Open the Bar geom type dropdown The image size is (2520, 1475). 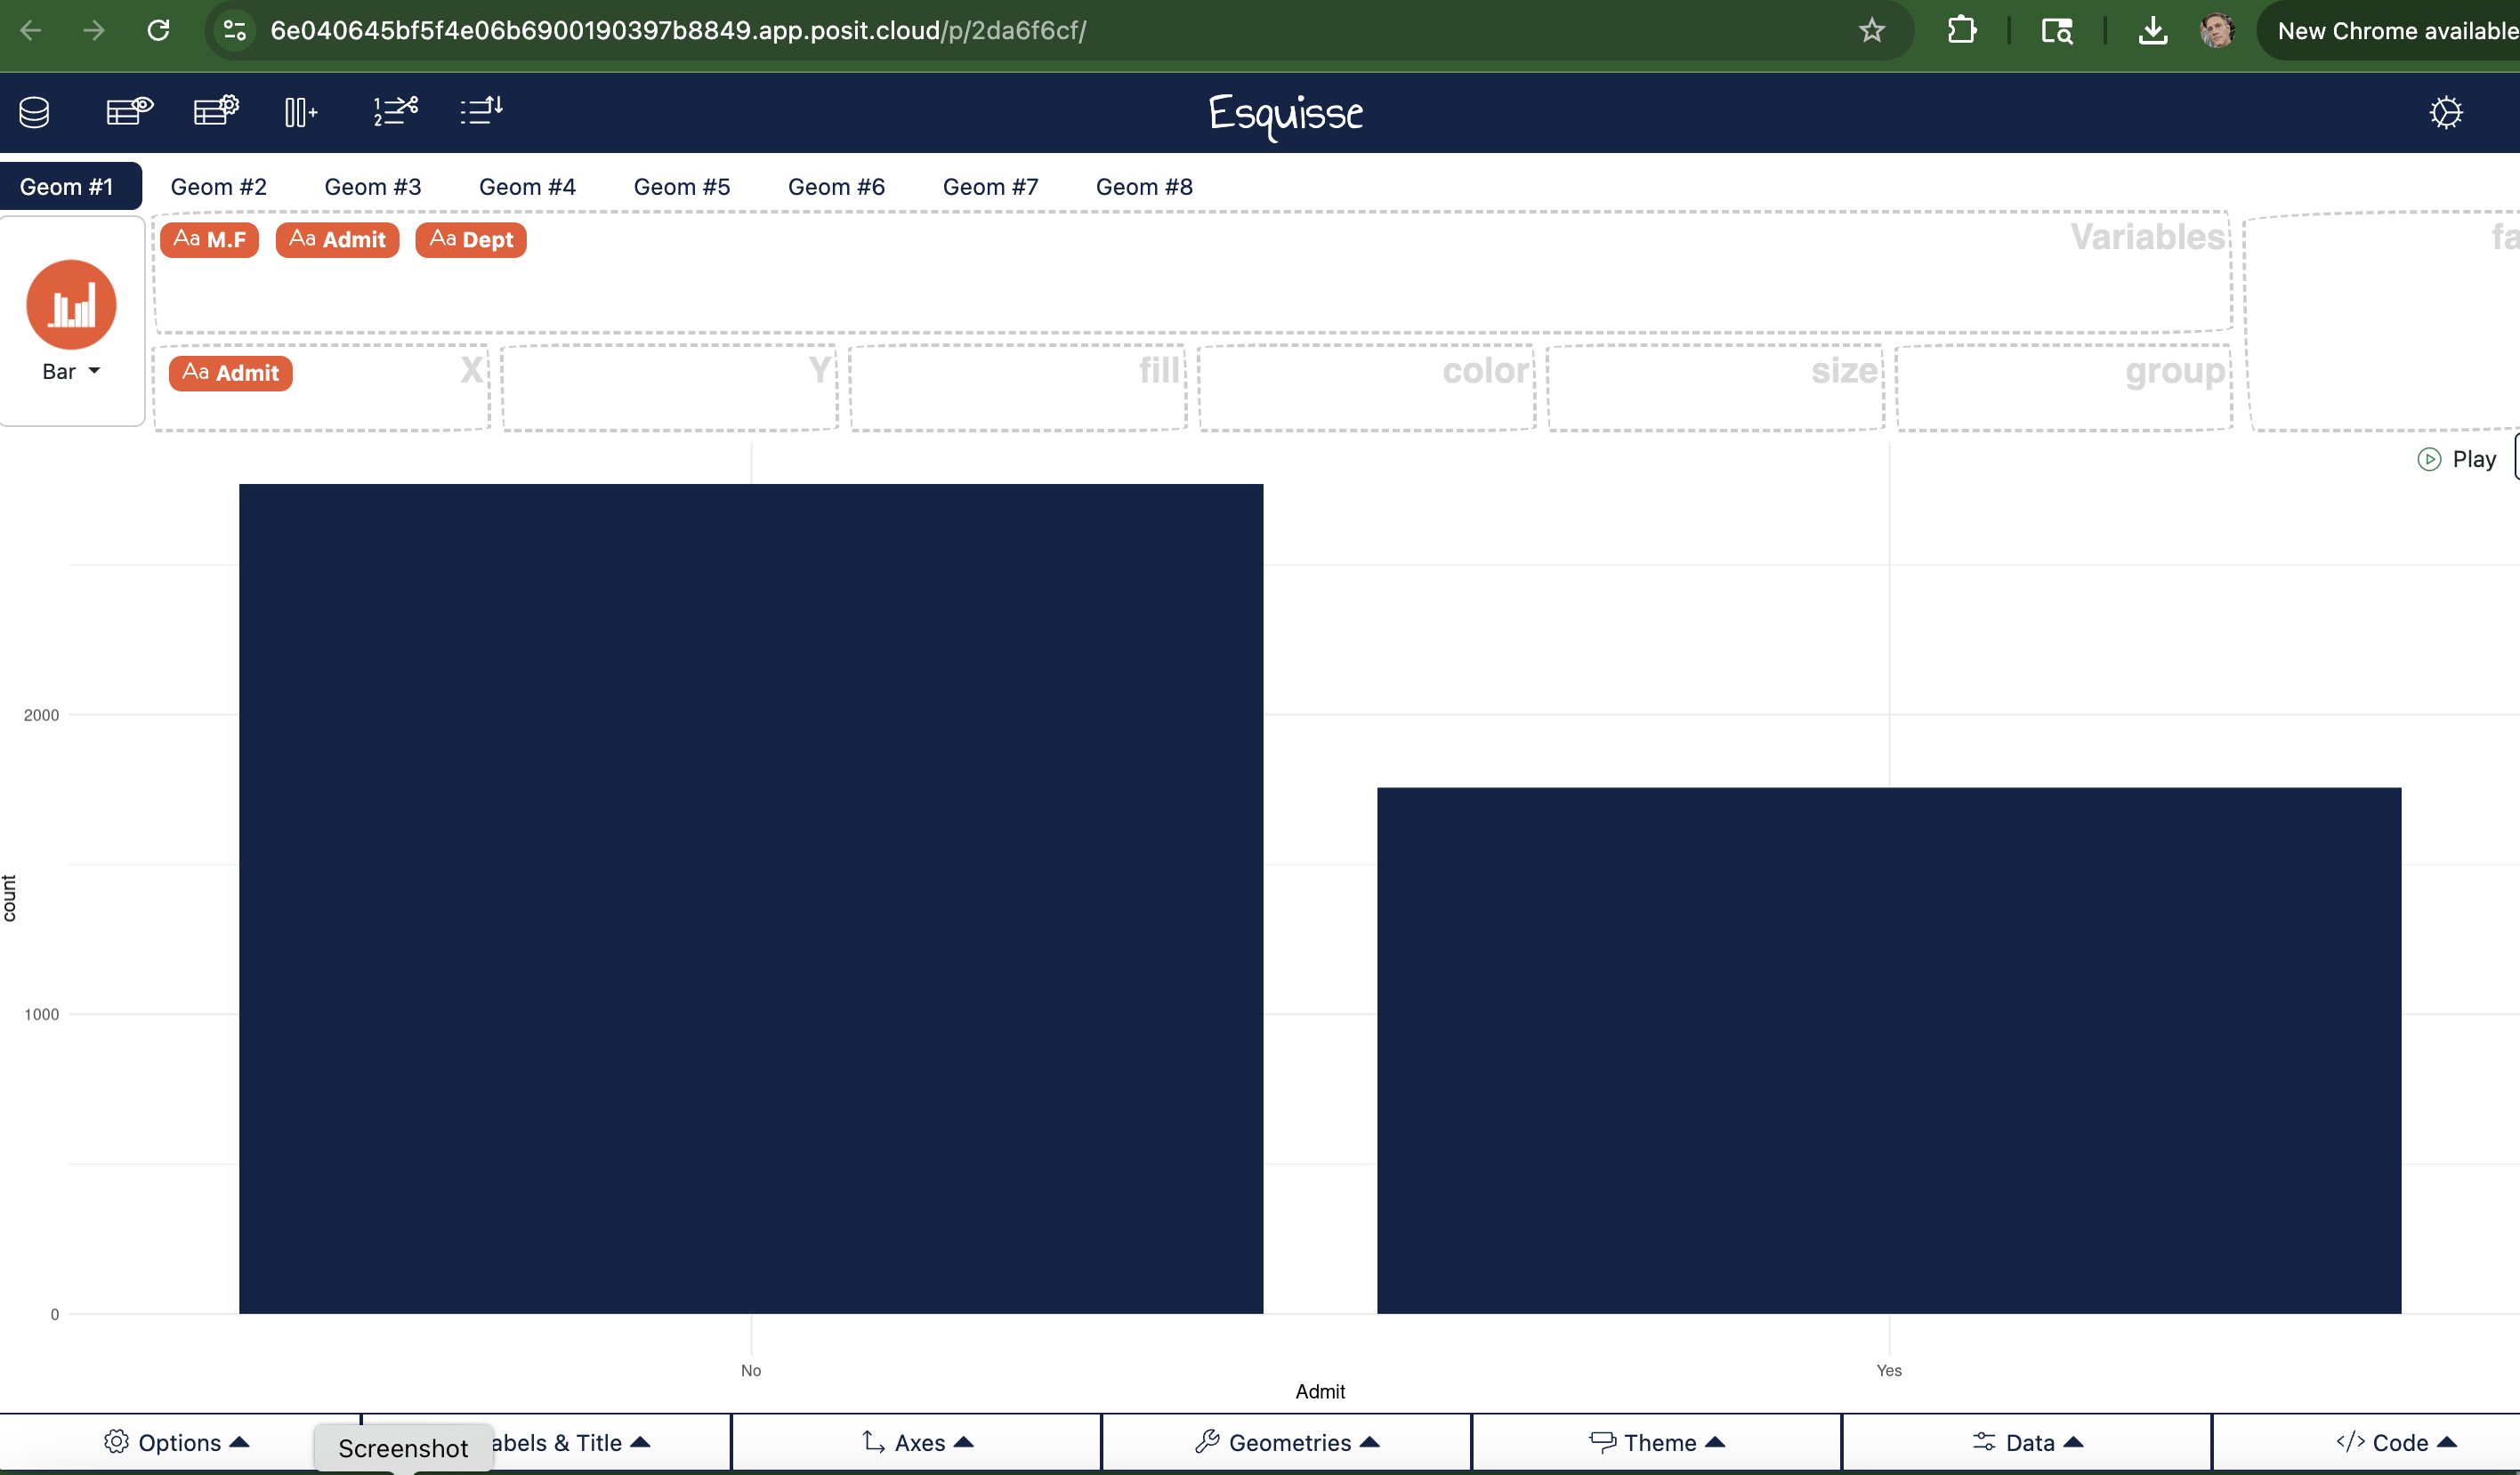click(71, 371)
